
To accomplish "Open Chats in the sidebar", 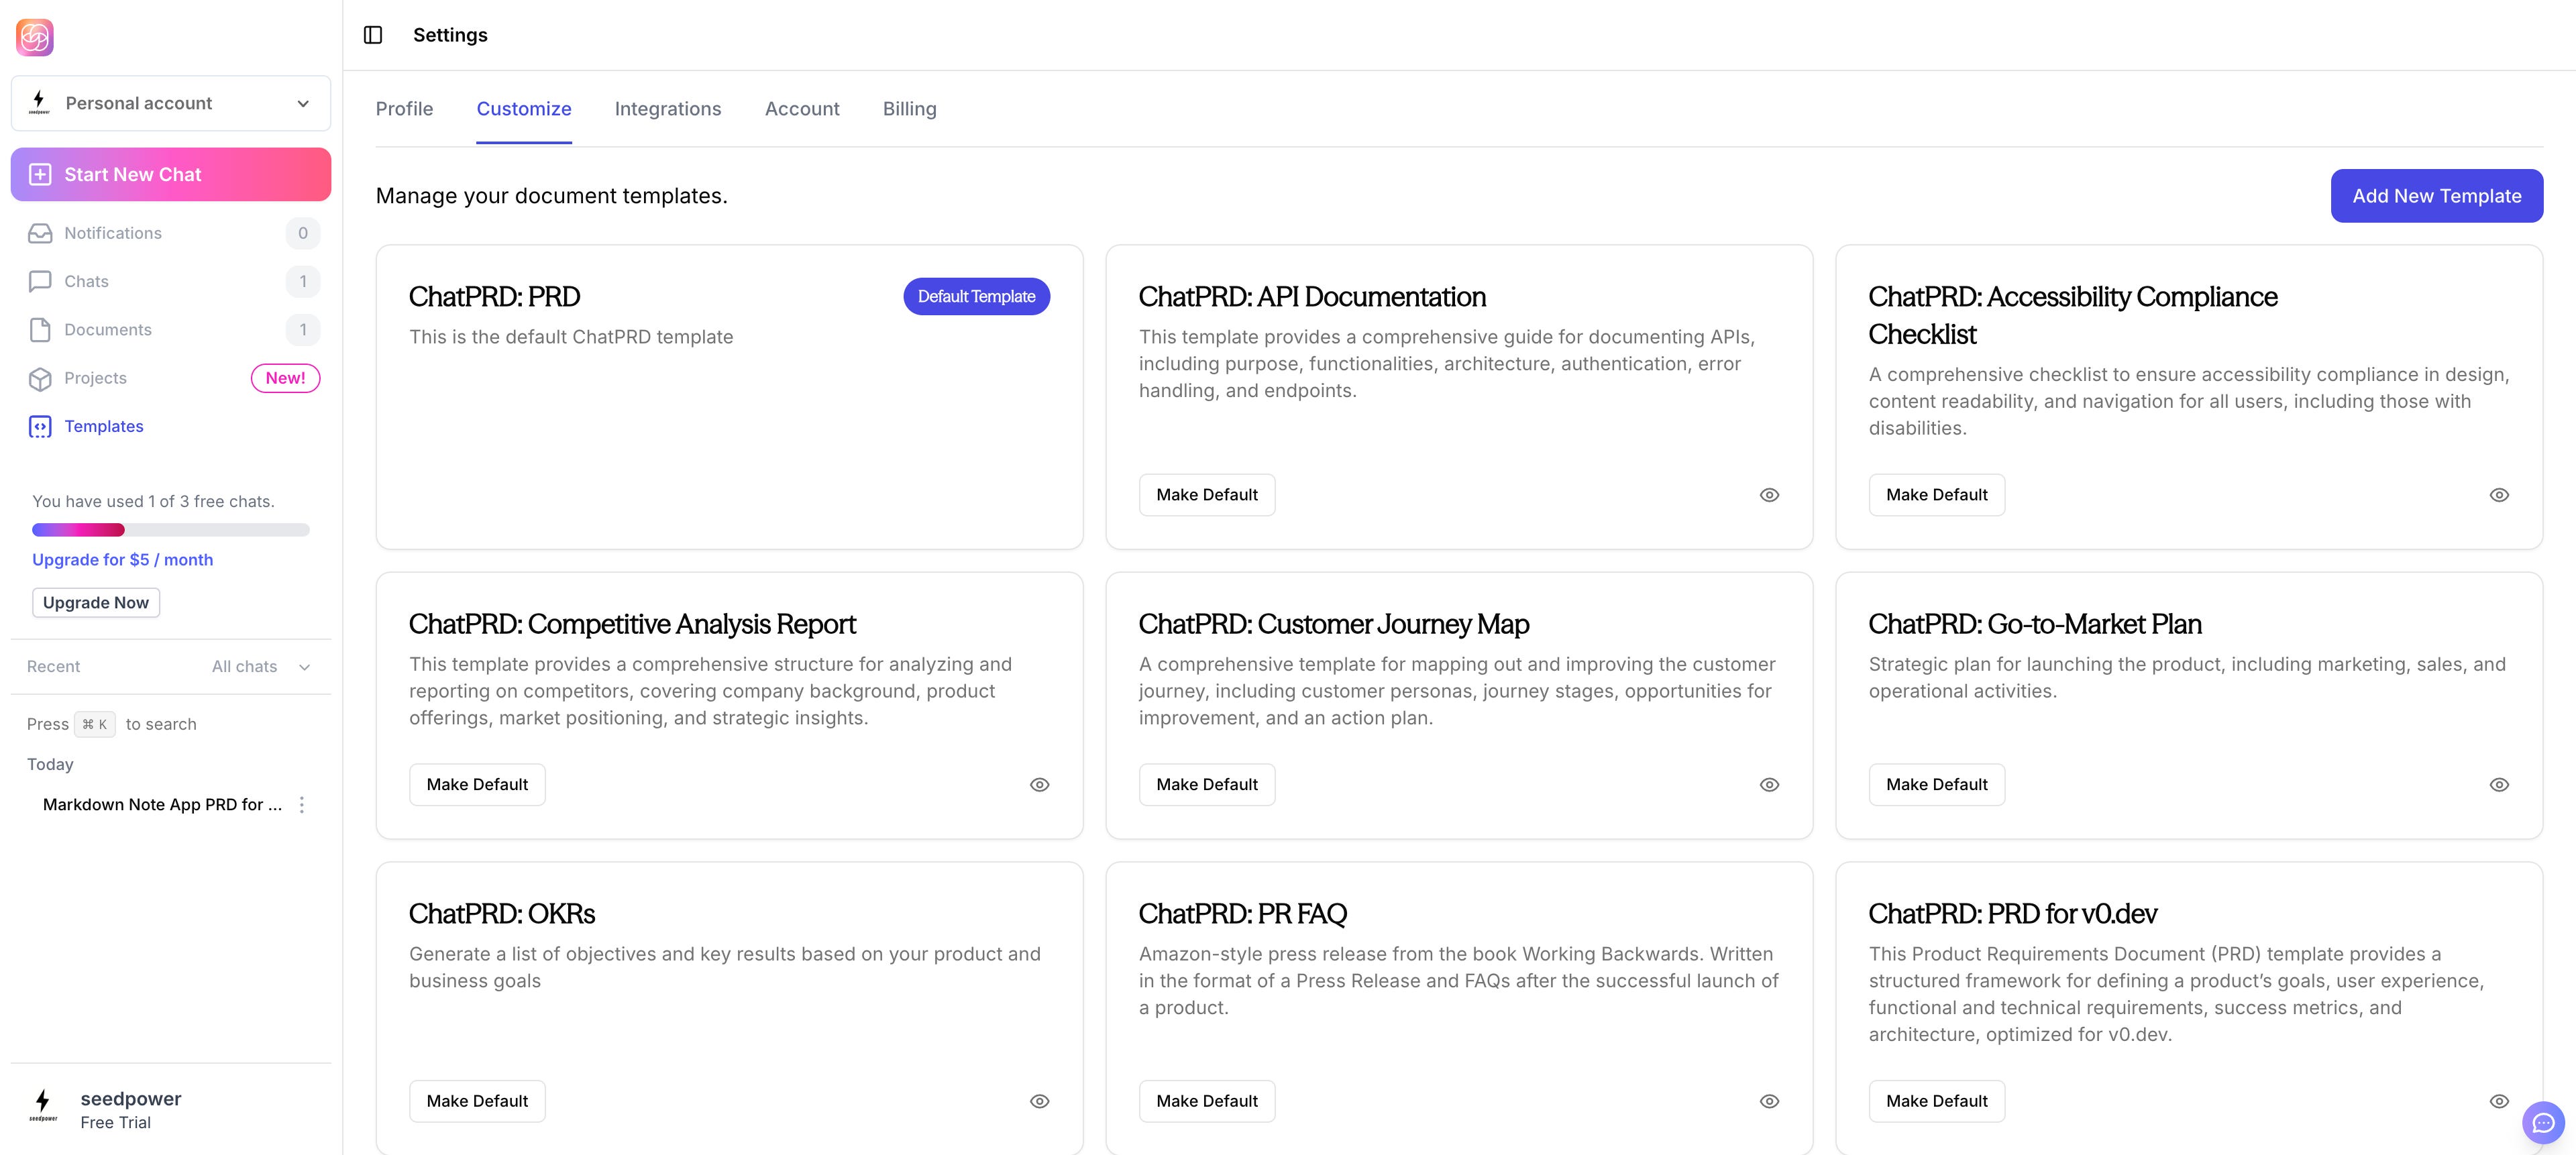I will [x=87, y=281].
